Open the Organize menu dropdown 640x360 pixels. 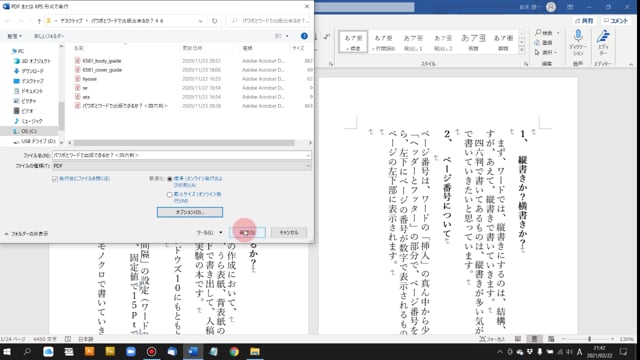coord(15,36)
